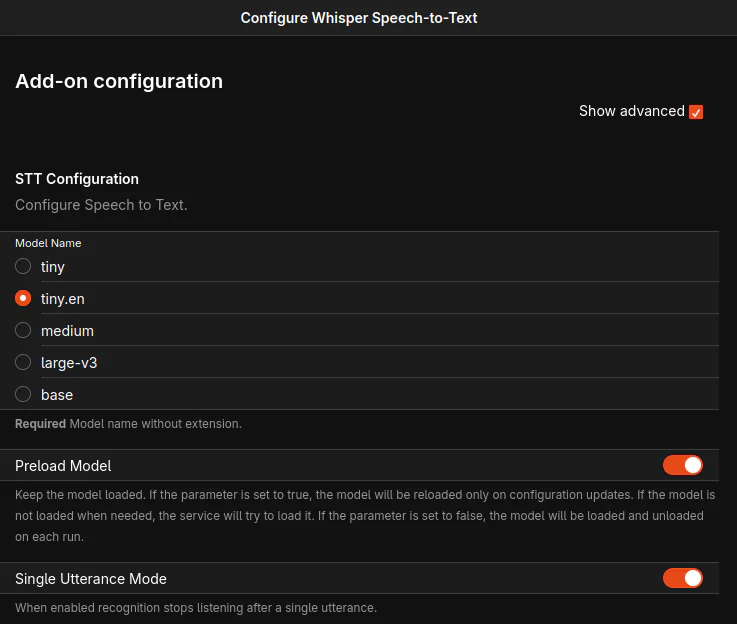Click the 'STT Configuration' section heading

point(77,179)
